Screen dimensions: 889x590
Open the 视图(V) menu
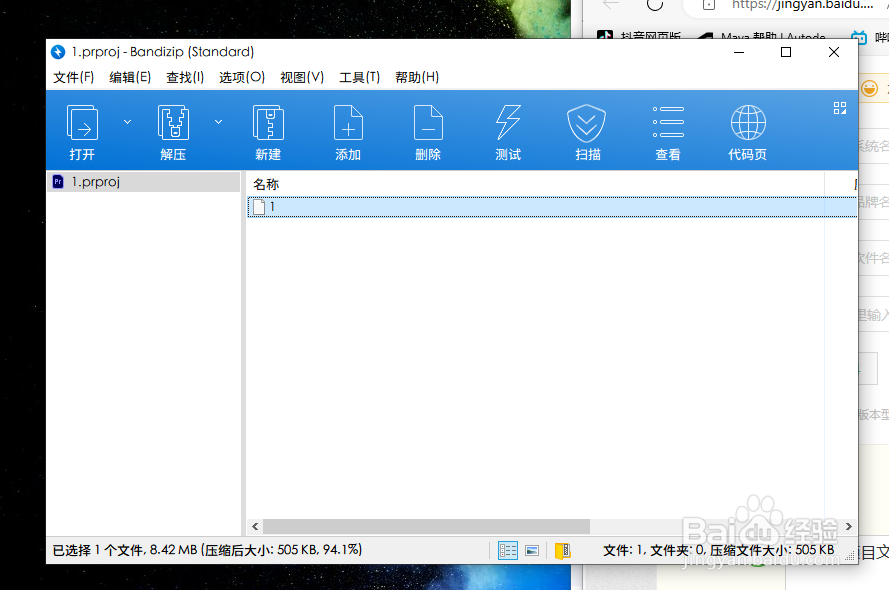tap(302, 77)
